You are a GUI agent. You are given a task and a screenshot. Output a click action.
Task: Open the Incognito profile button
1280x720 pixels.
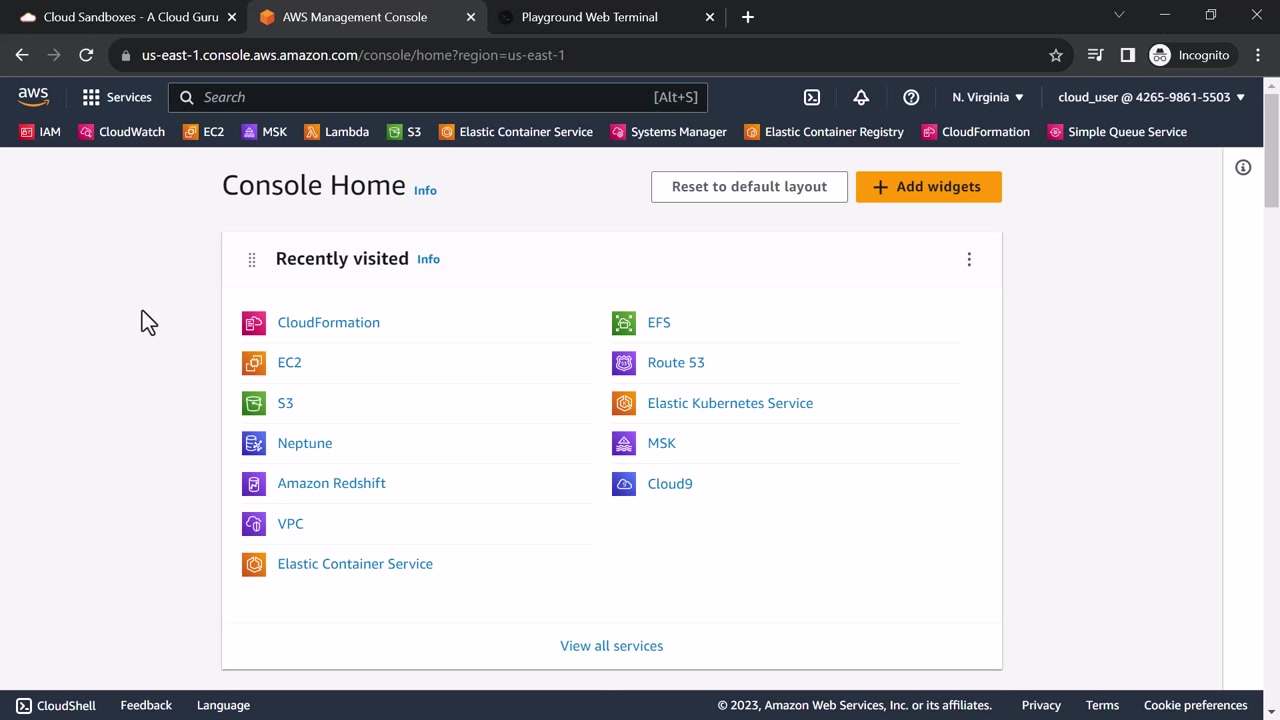1189,55
